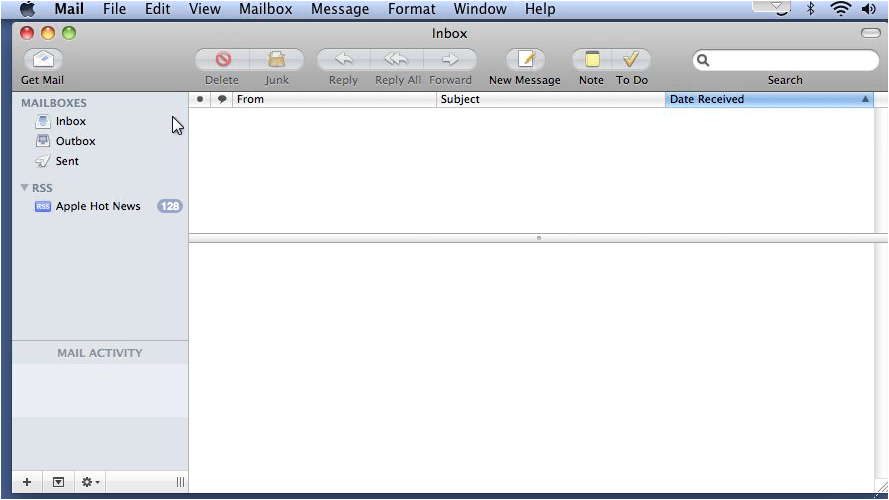Image resolution: width=889 pixels, height=500 pixels.
Task: Open the Mailbox menu
Action: tap(265, 9)
